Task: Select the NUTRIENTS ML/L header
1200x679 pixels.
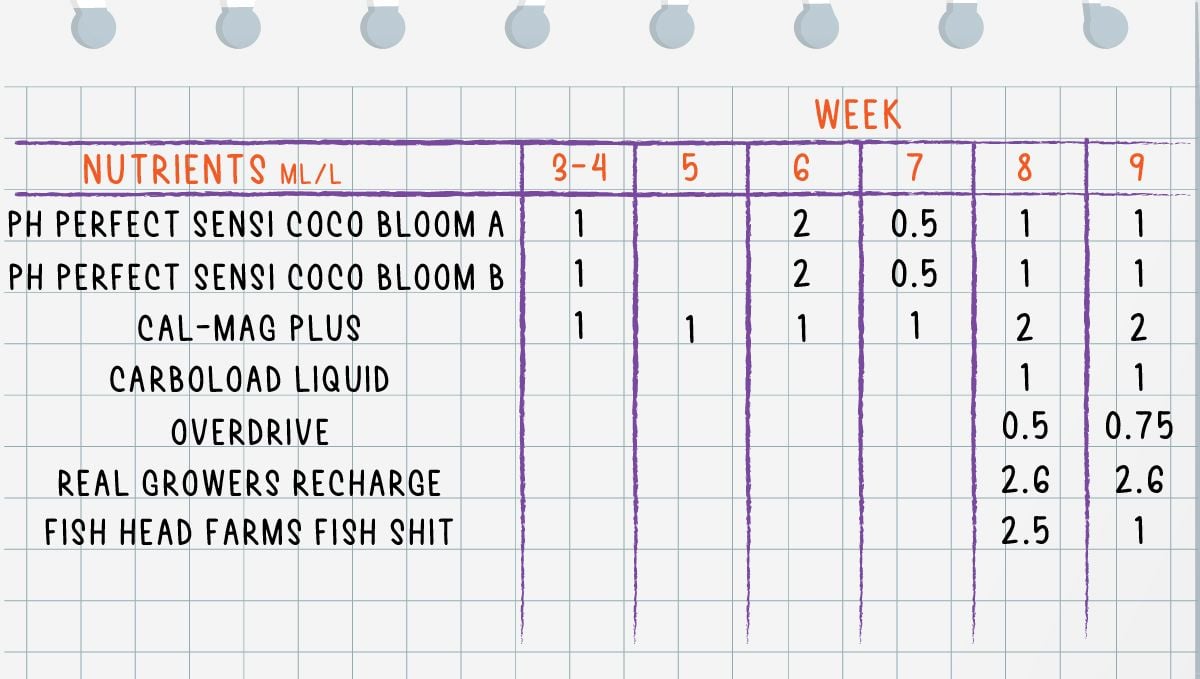Action: coord(212,170)
